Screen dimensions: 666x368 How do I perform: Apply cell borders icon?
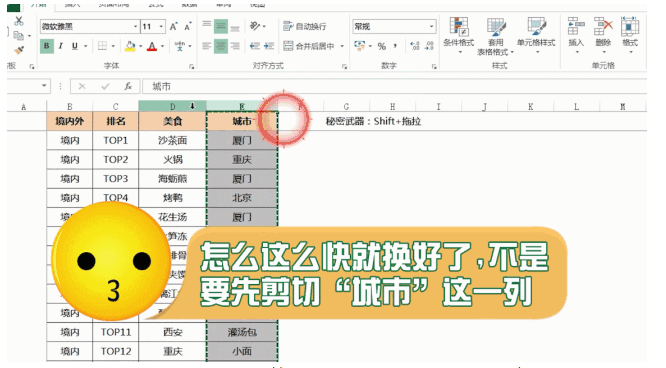click(102, 46)
